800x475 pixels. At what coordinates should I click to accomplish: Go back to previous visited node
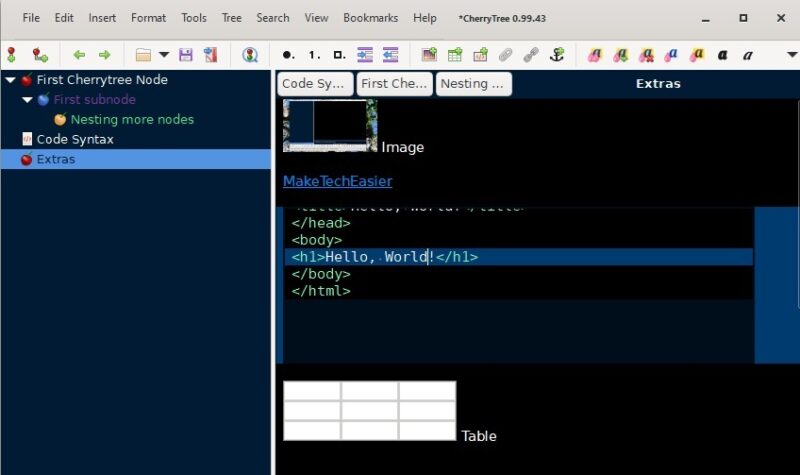pyautogui.click(x=79, y=55)
